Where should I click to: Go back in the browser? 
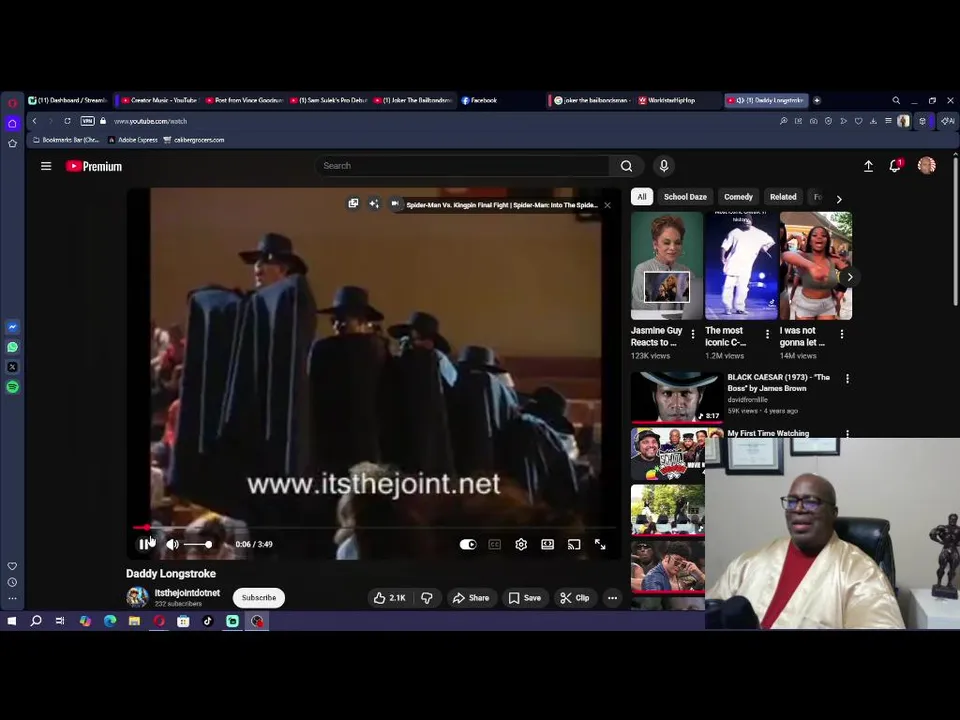tap(35, 121)
